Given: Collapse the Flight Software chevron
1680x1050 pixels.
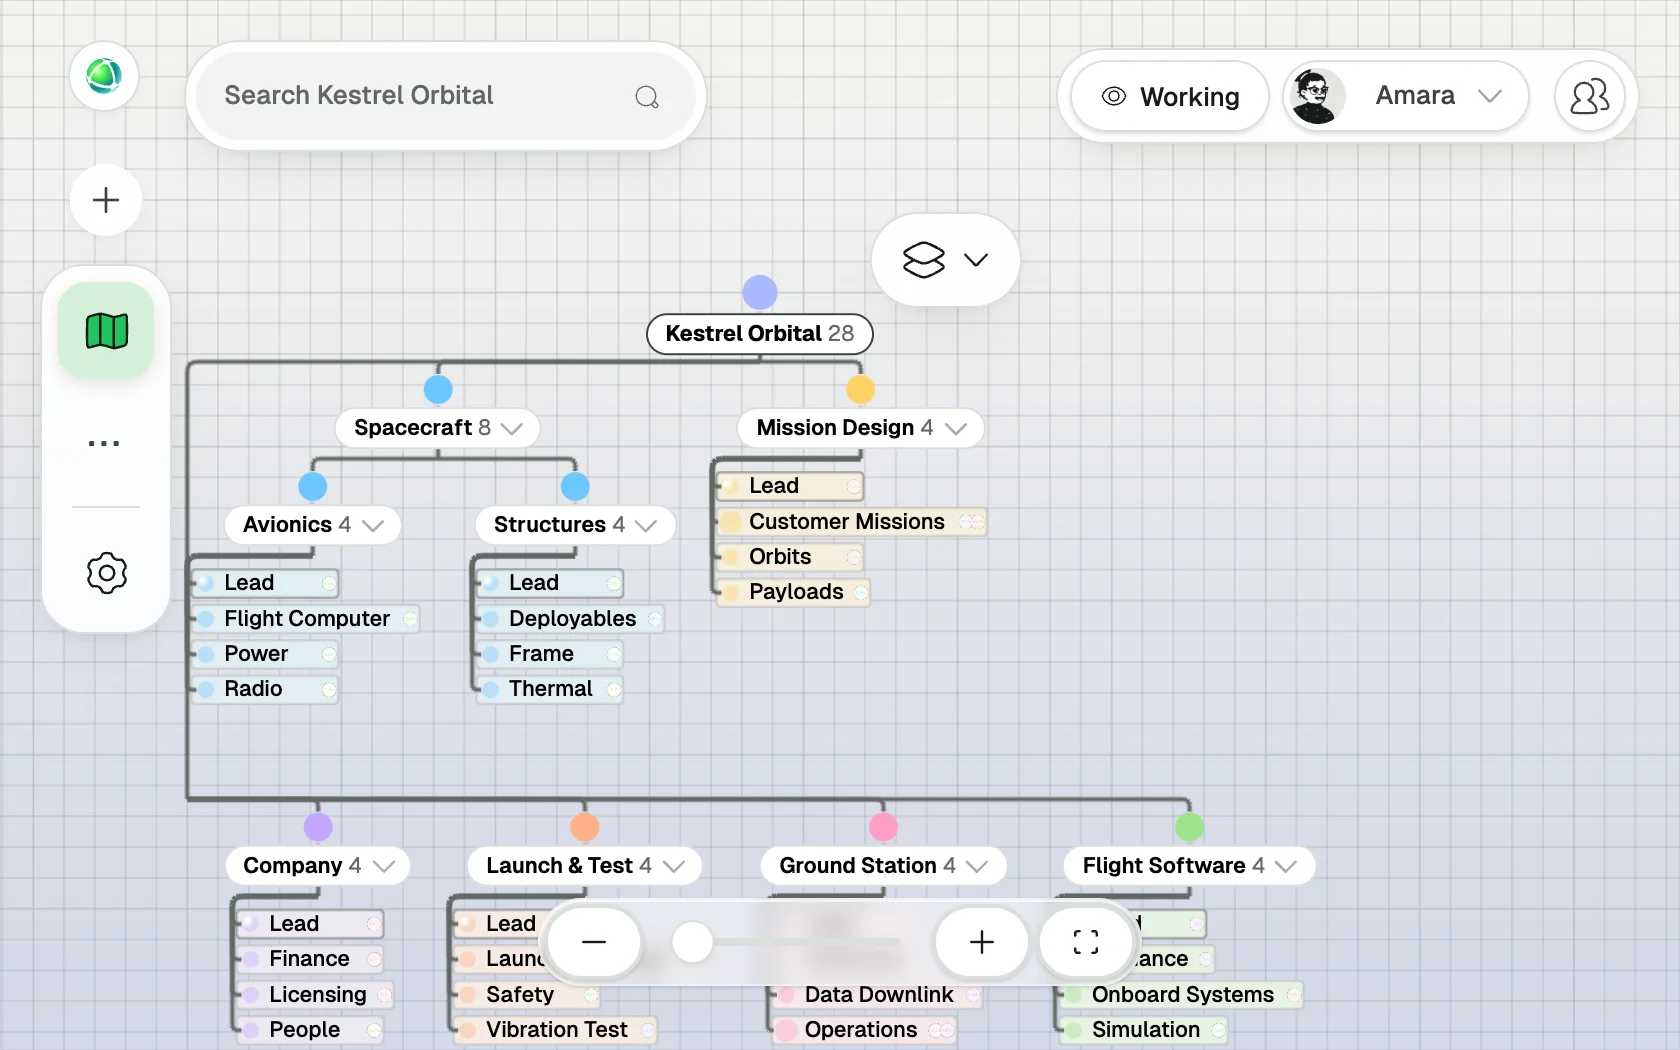Looking at the screenshot, I should click(1286, 866).
